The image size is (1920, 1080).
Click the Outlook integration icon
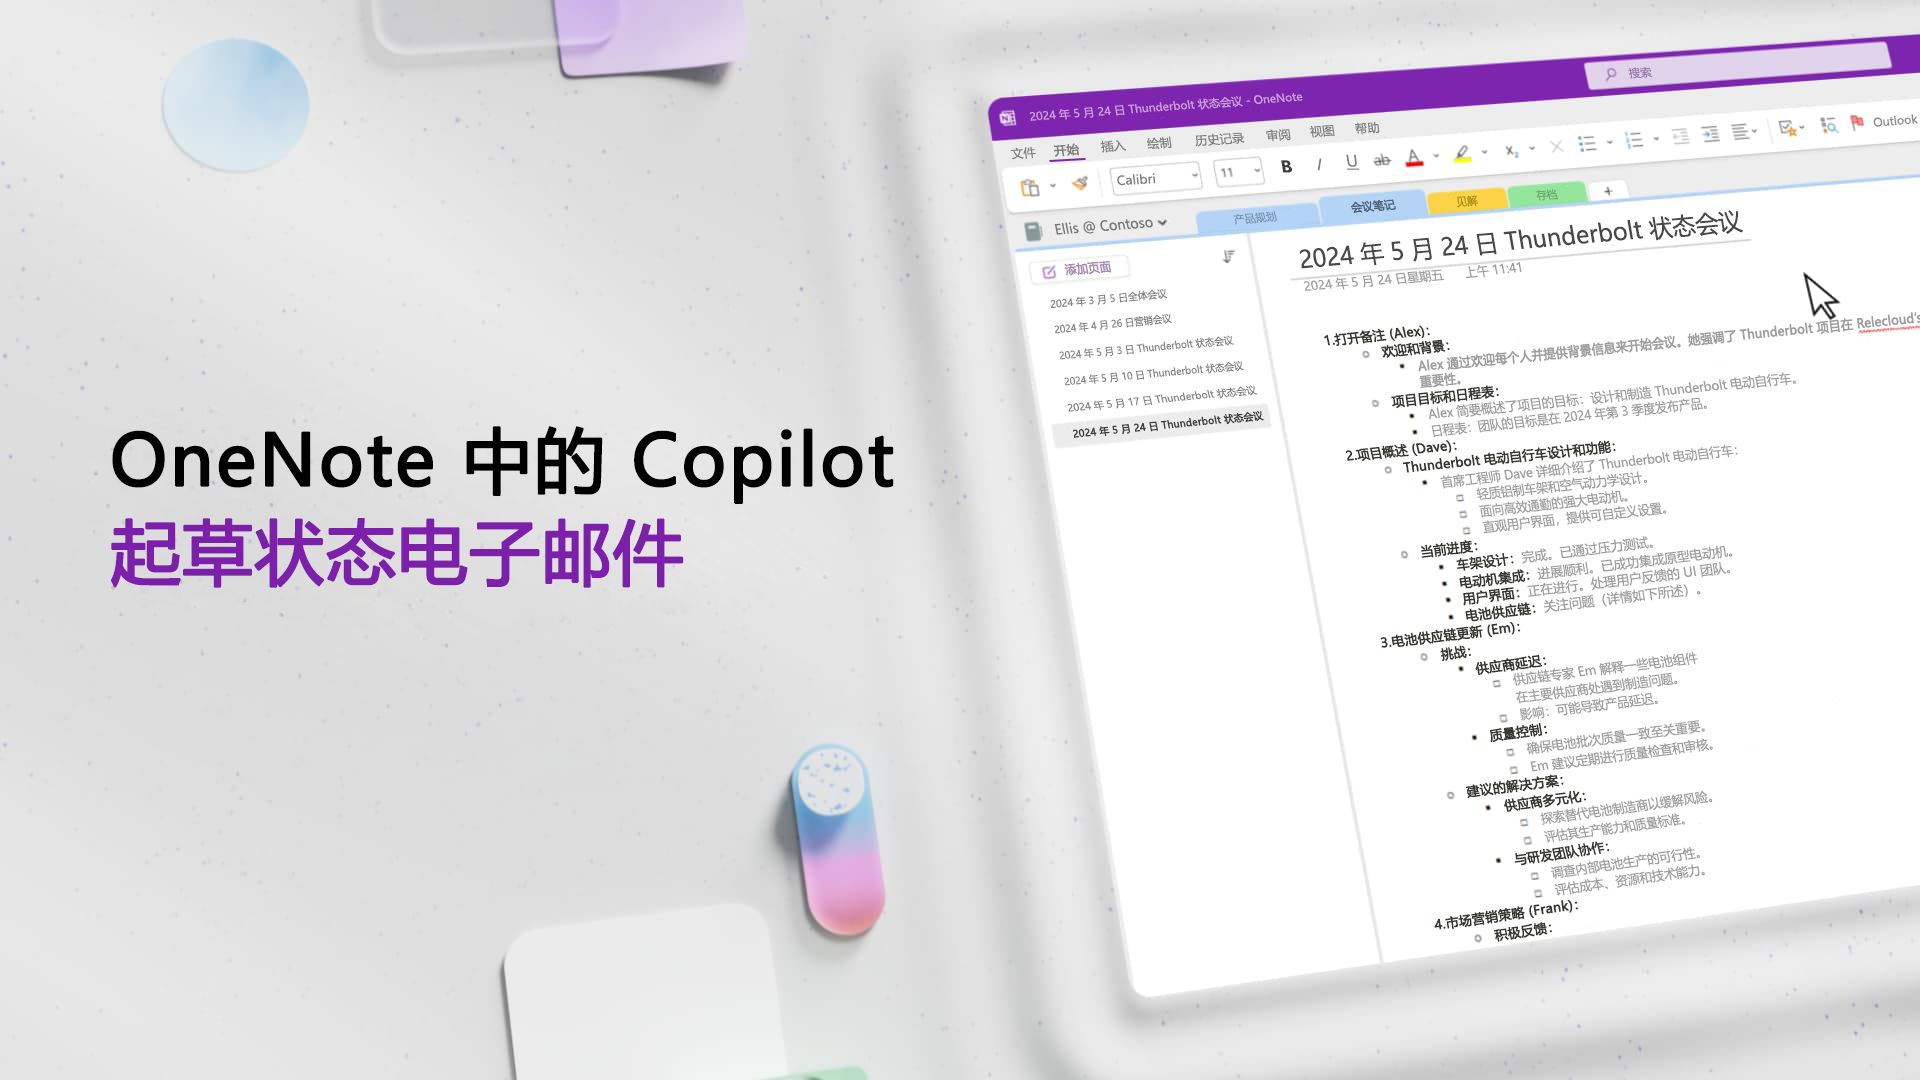[x=1861, y=123]
